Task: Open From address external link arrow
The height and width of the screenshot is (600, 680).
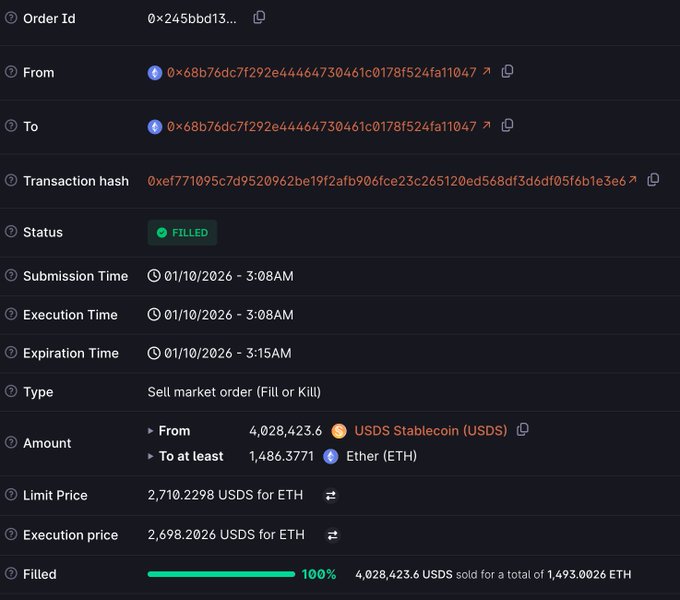Action: tap(487, 71)
